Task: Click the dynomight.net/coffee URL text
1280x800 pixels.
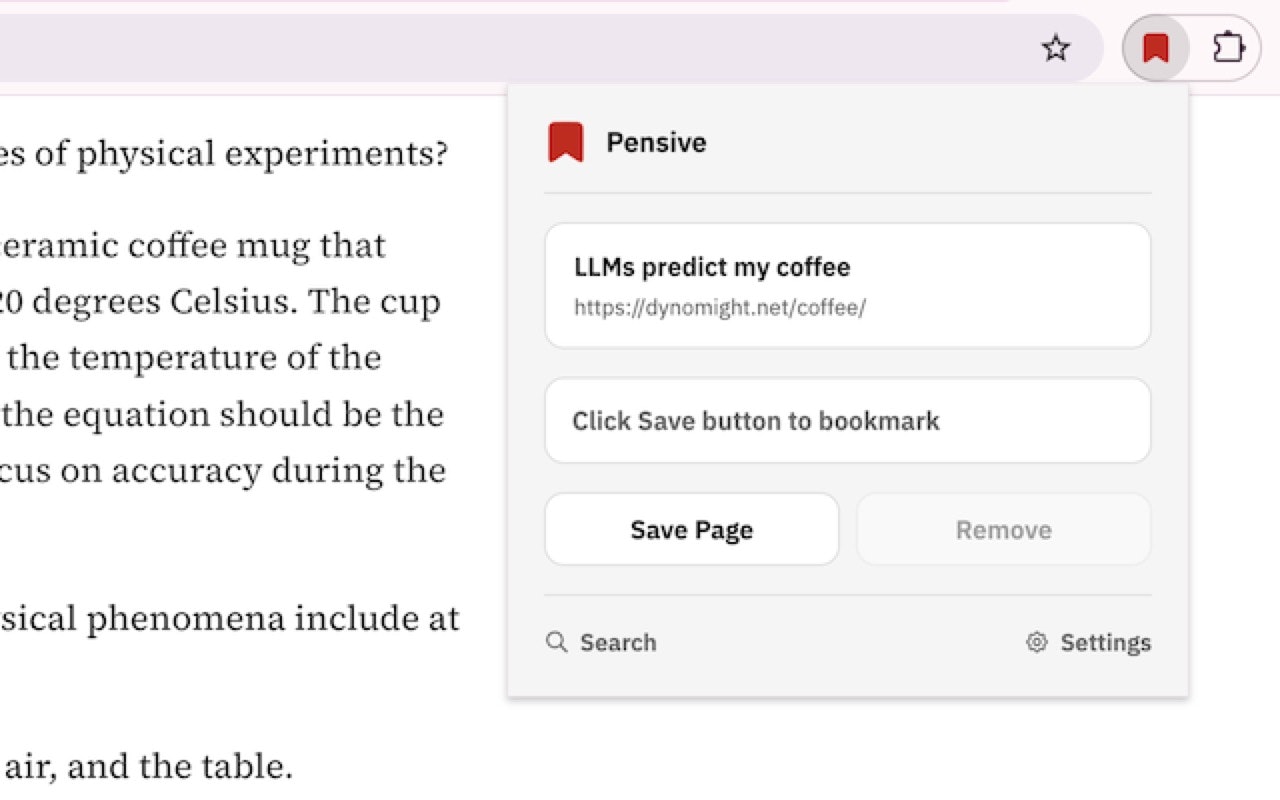Action: (720, 308)
